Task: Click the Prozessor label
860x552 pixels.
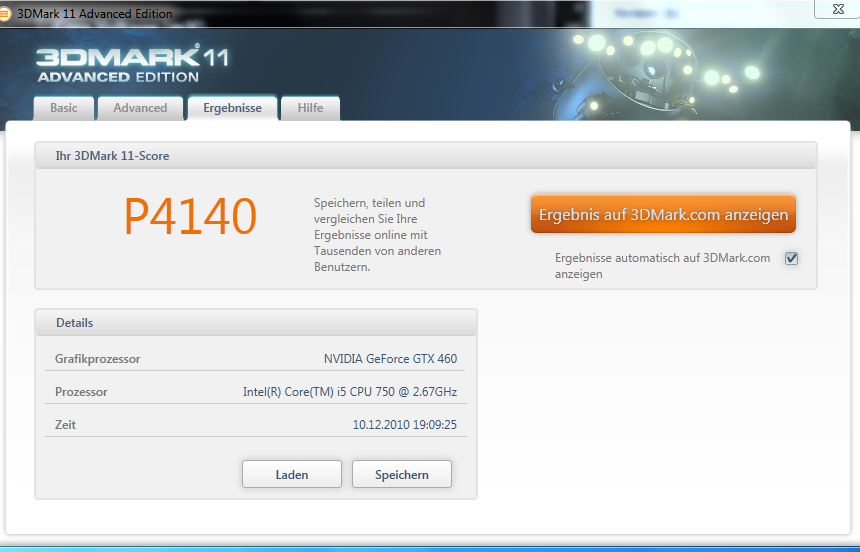Action: pos(81,392)
